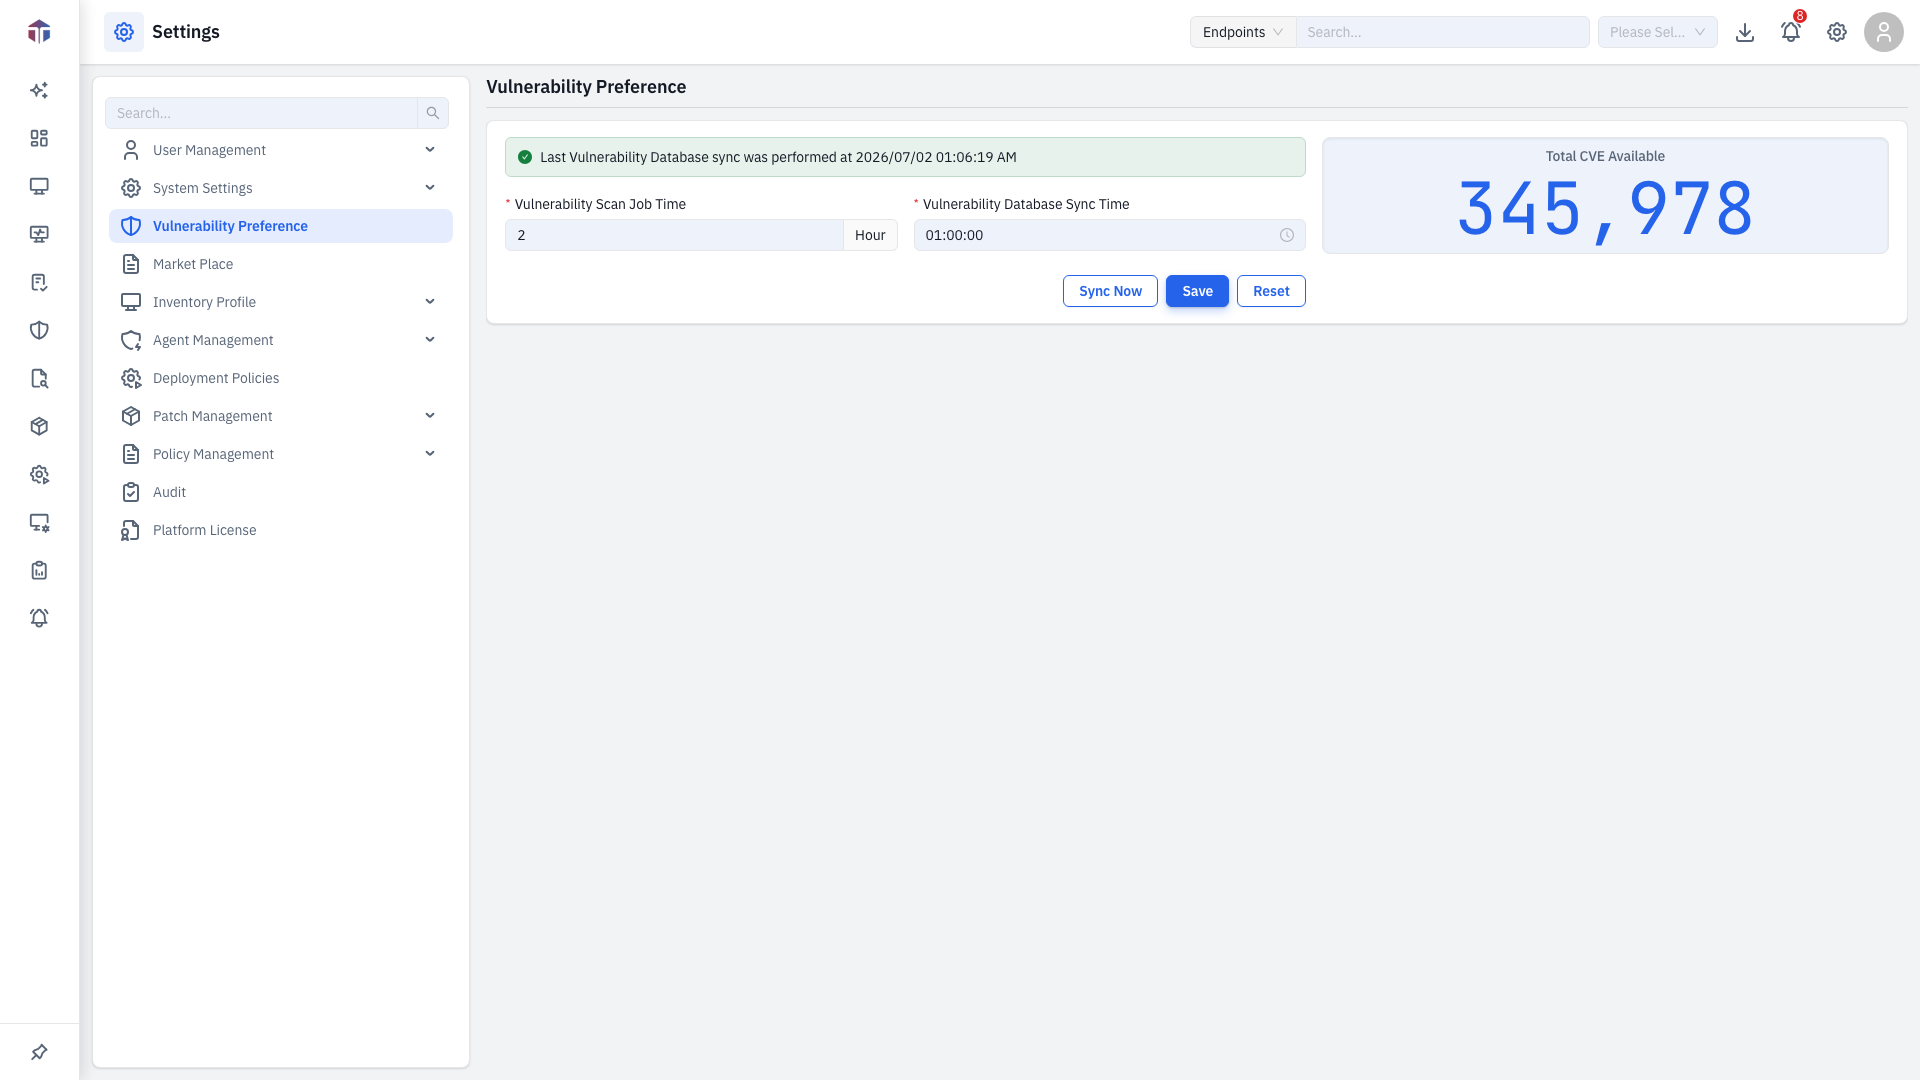Open the remote desktop icon in left rail
The width and height of the screenshot is (1920, 1080).
[39, 234]
